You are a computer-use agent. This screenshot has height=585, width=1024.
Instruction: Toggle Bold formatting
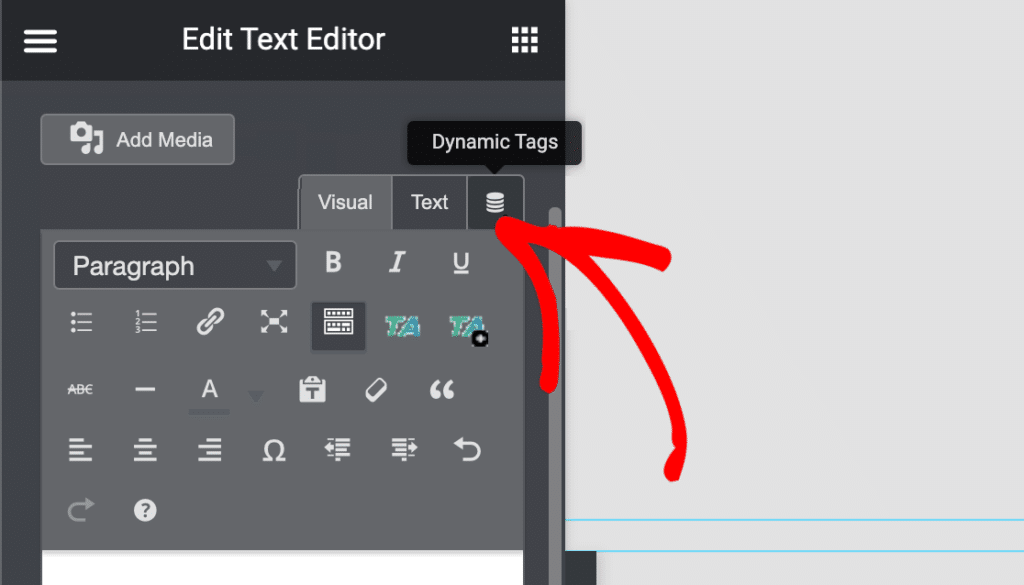[333, 262]
